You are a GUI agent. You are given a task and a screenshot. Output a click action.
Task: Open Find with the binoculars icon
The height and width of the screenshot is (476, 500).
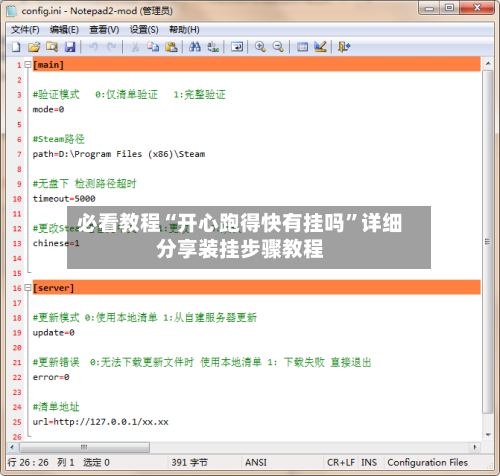click(195, 47)
